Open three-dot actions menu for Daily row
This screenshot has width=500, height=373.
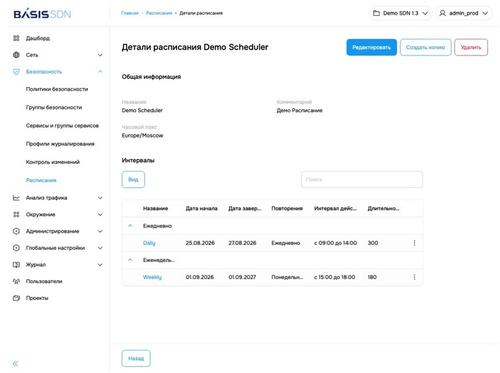pos(414,243)
